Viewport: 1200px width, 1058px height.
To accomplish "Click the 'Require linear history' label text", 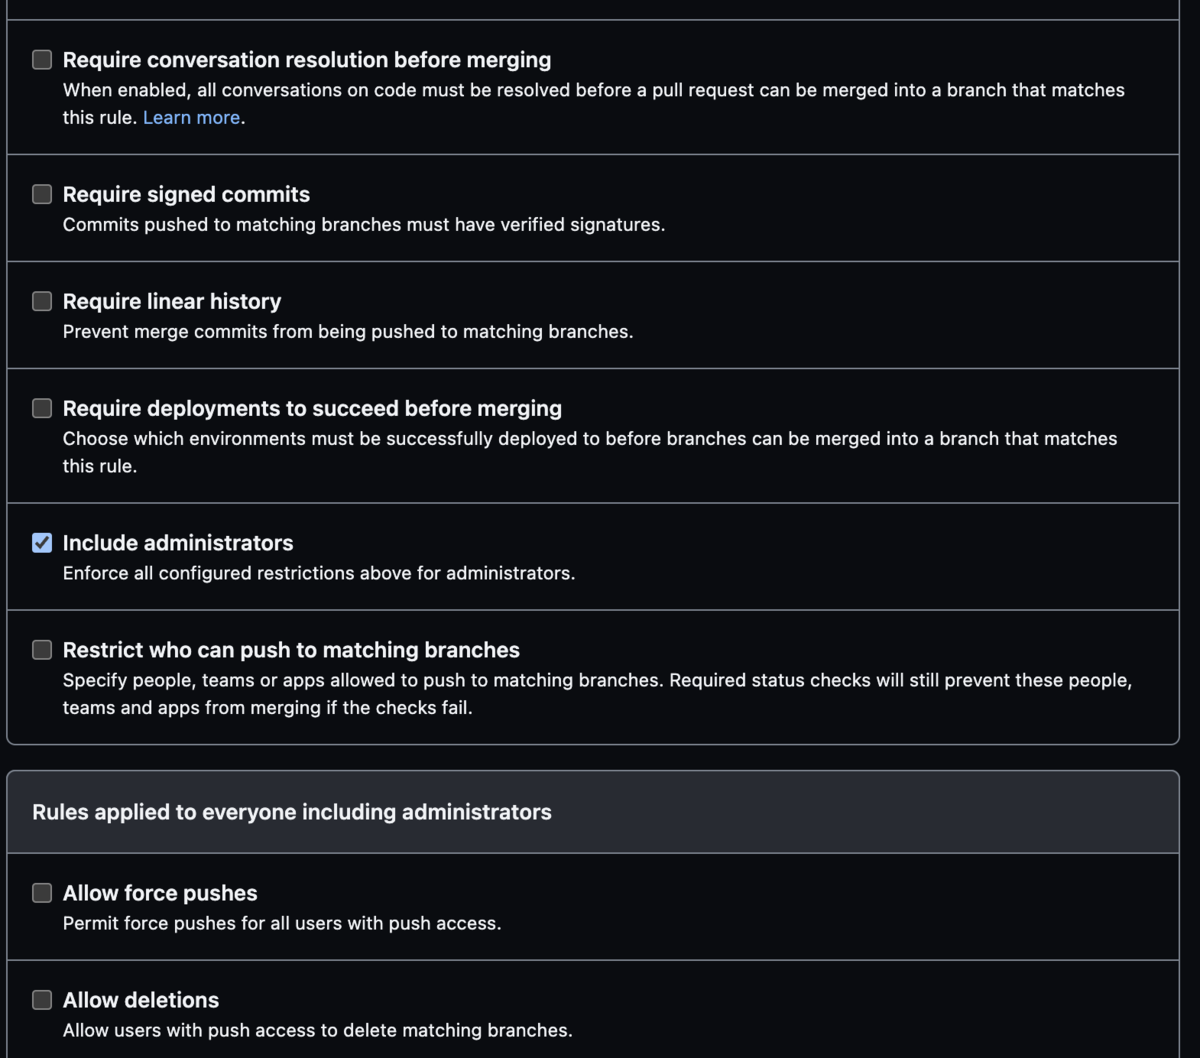I will (172, 301).
